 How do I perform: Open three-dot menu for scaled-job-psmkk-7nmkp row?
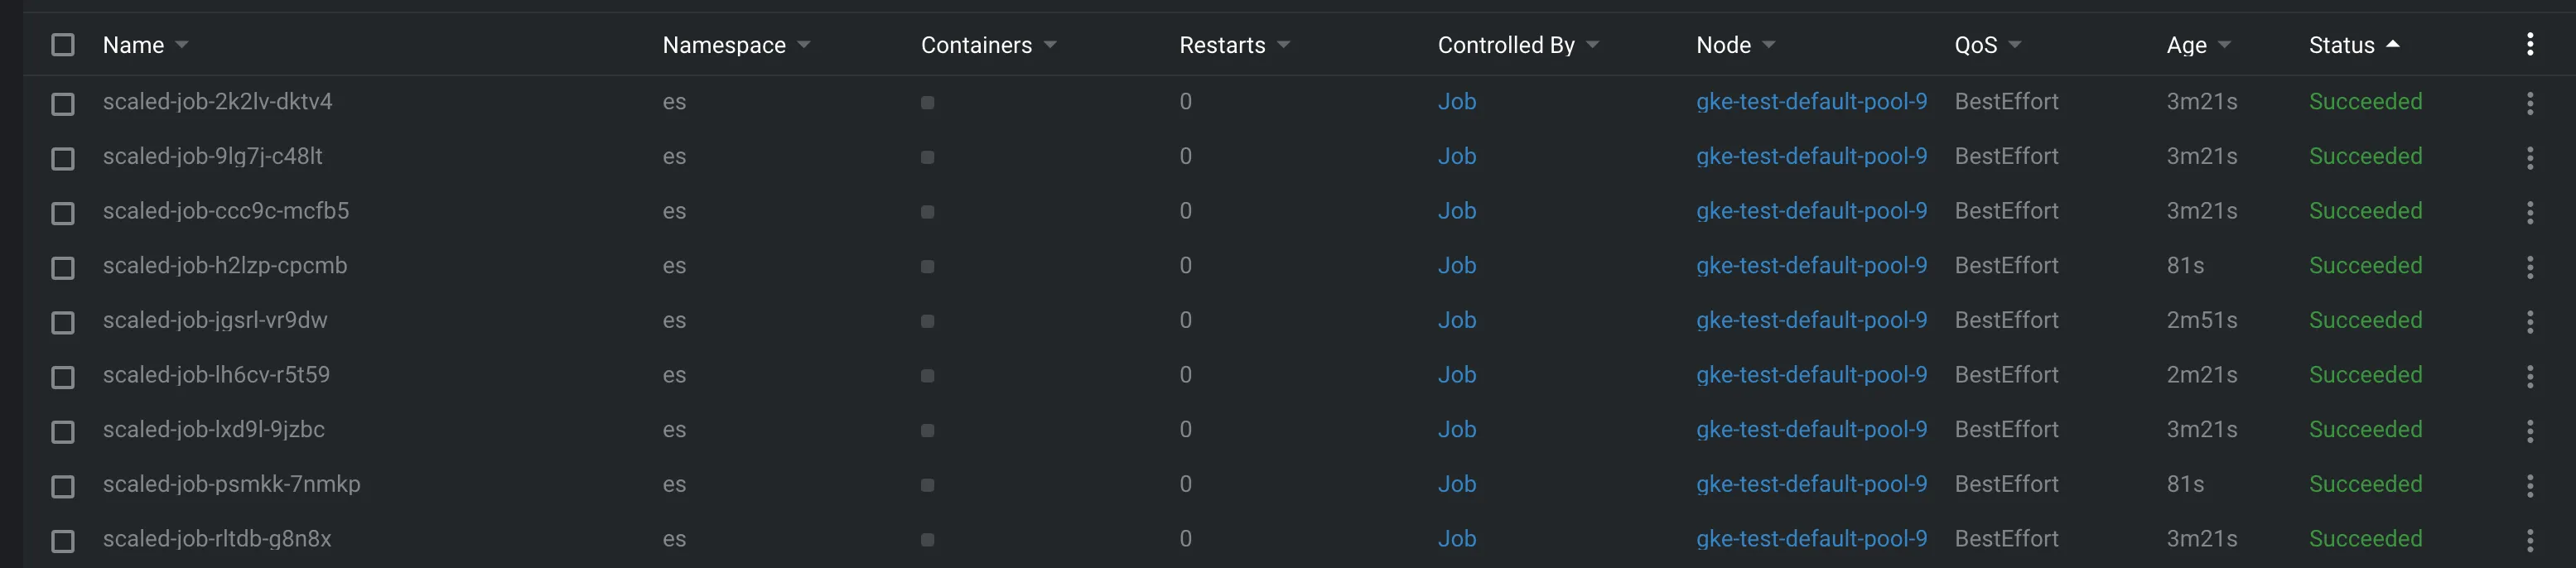pos(2529,485)
